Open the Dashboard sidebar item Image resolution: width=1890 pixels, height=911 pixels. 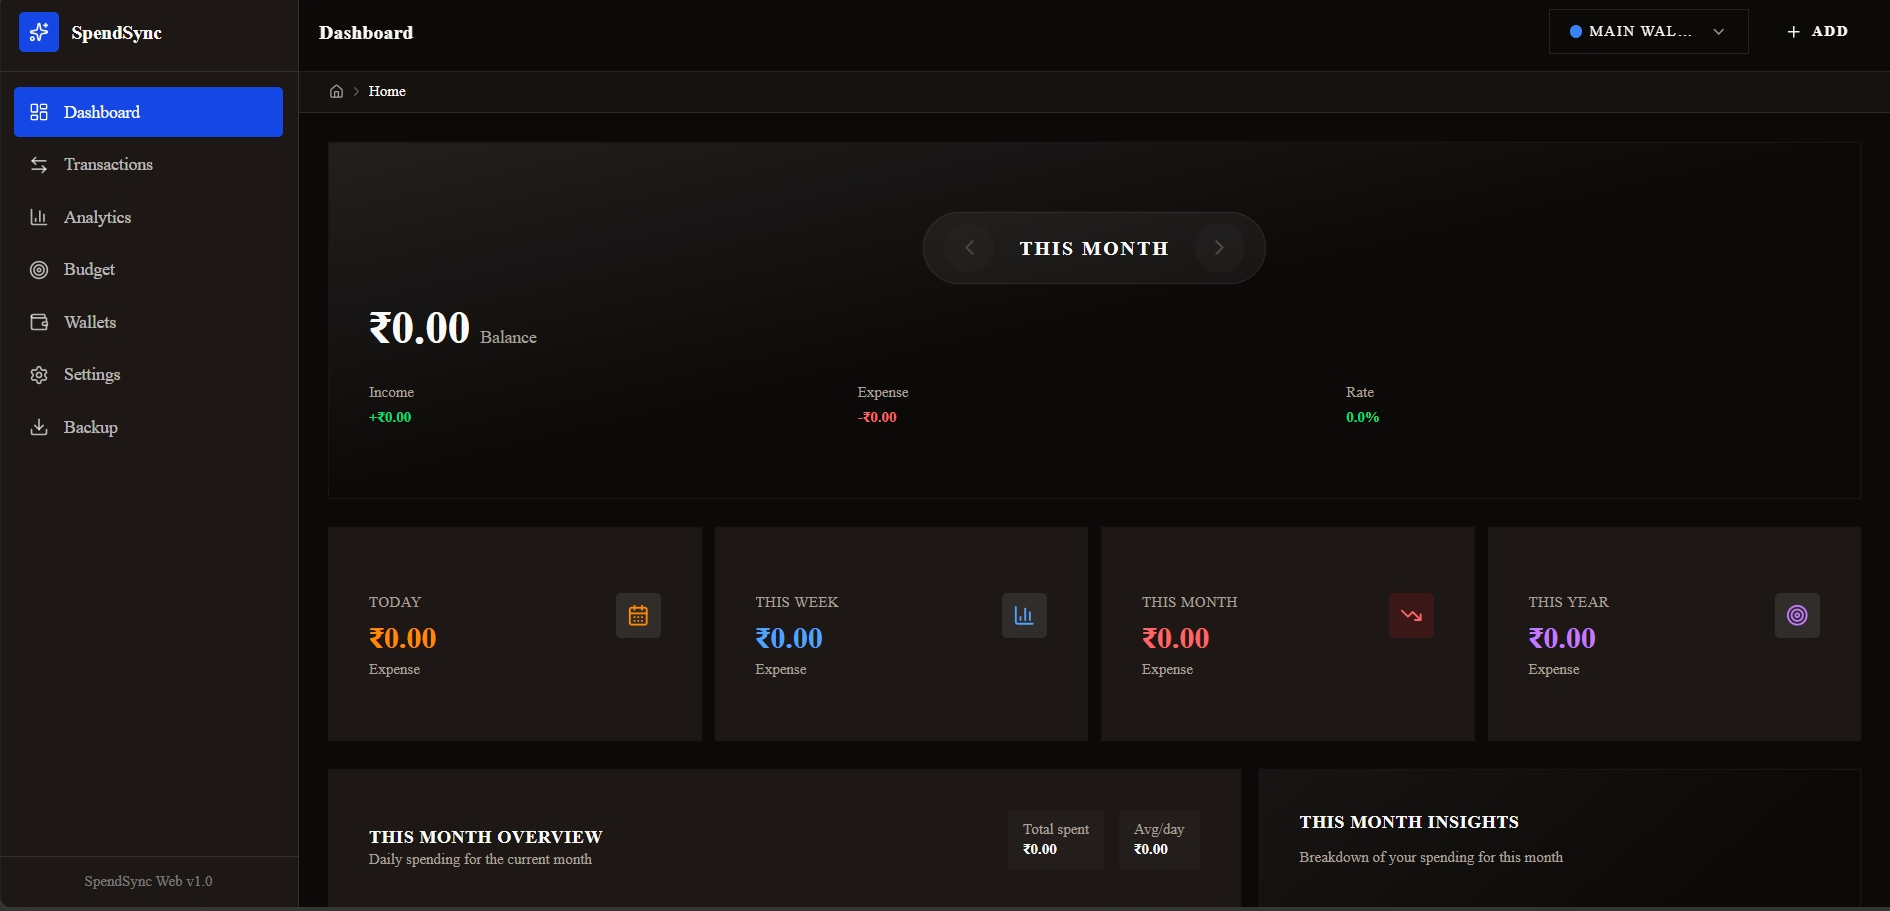[x=148, y=112]
